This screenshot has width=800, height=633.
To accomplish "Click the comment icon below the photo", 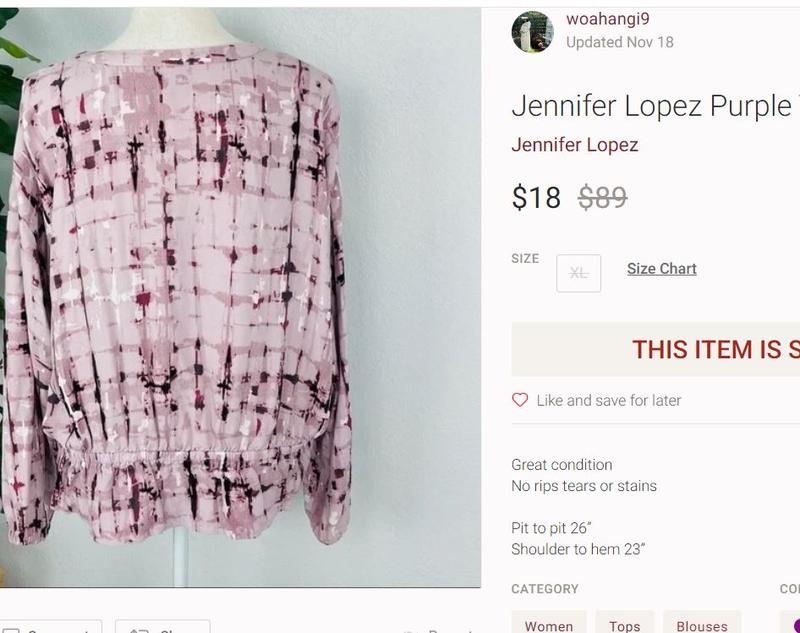I will [x=11, y=630].
